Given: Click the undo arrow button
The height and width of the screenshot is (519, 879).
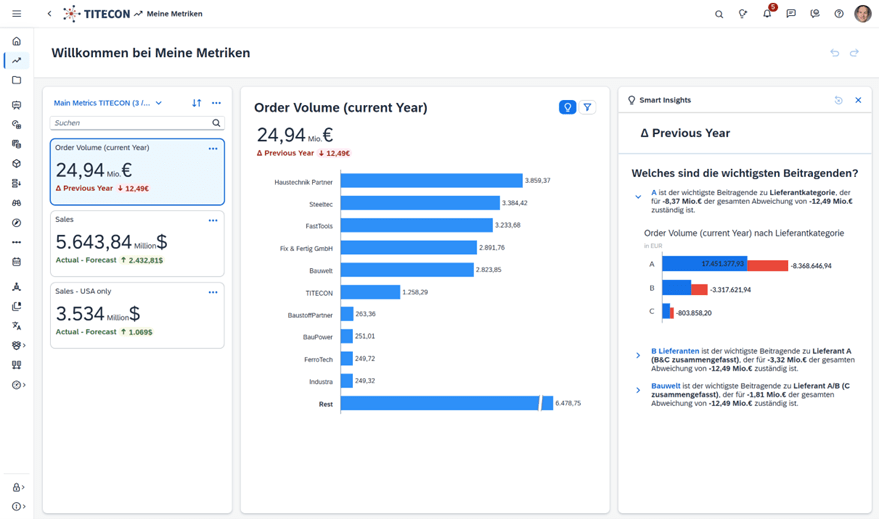Looking at the screenshot, I should pos(835,53).
